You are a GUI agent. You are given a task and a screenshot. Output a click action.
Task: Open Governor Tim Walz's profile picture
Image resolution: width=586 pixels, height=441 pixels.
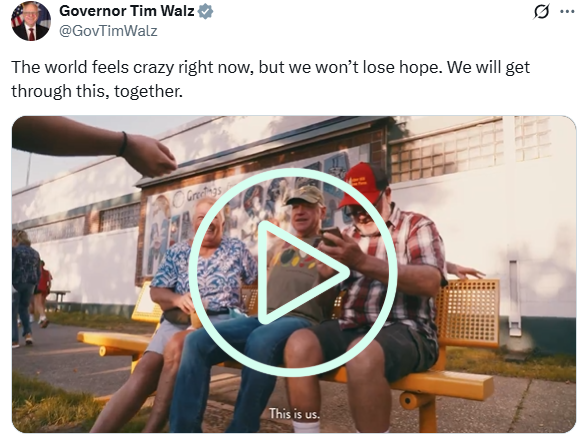coord(30,21)
